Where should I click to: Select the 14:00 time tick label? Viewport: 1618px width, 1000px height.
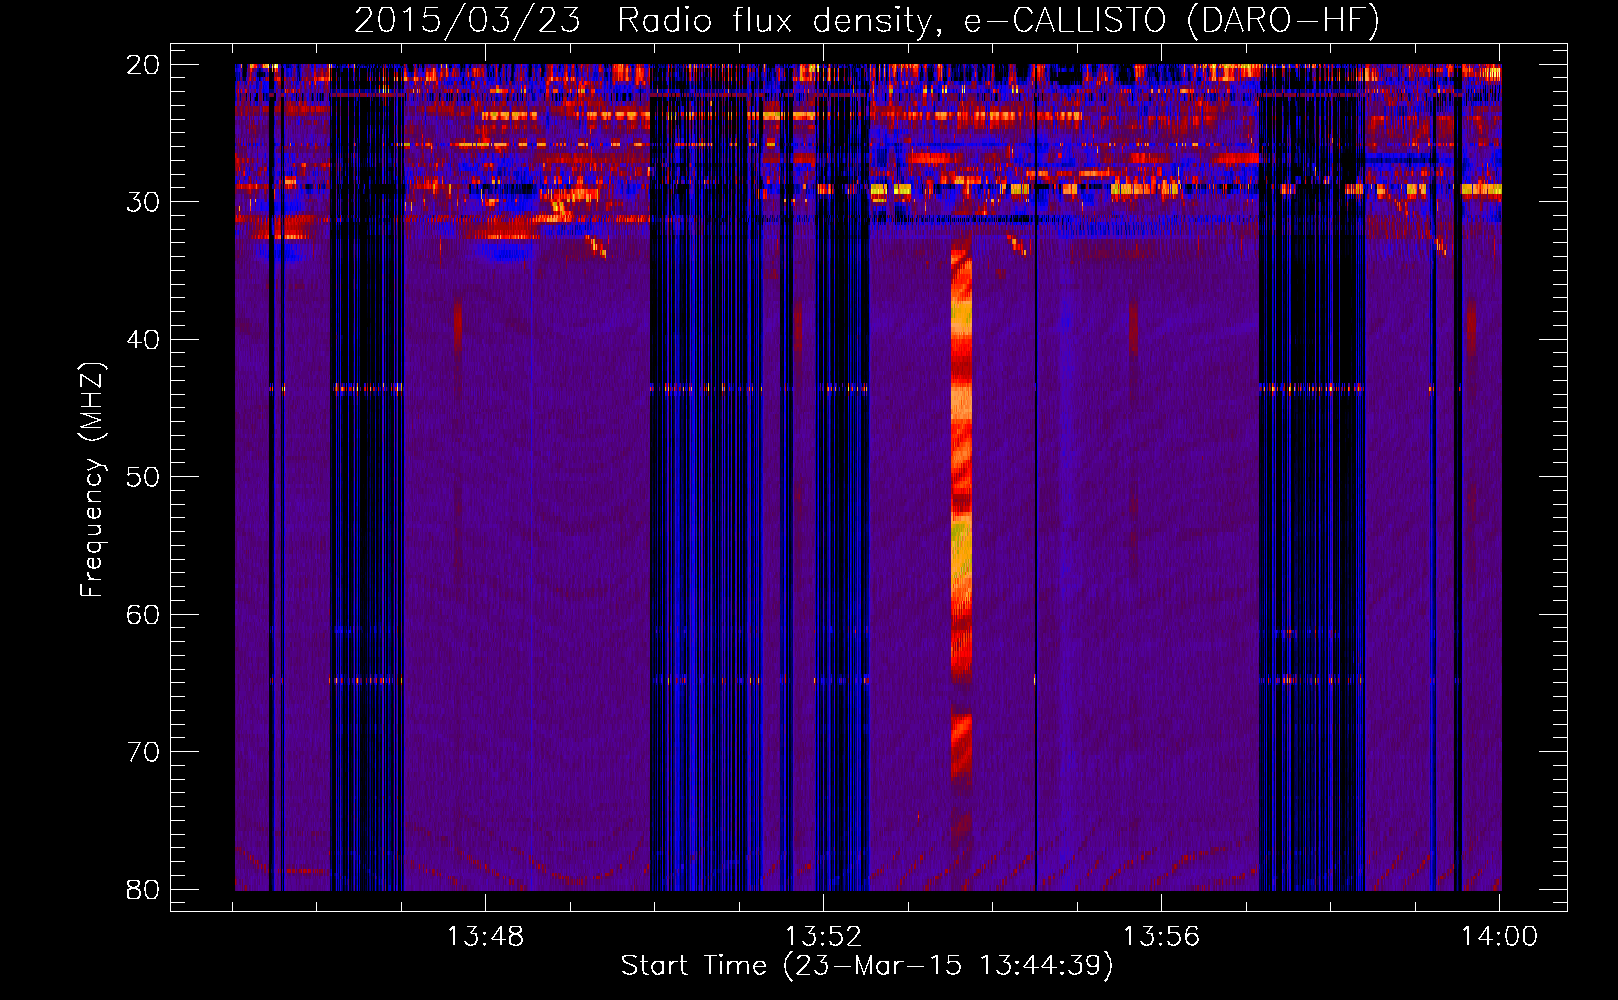click(1499, 937)
